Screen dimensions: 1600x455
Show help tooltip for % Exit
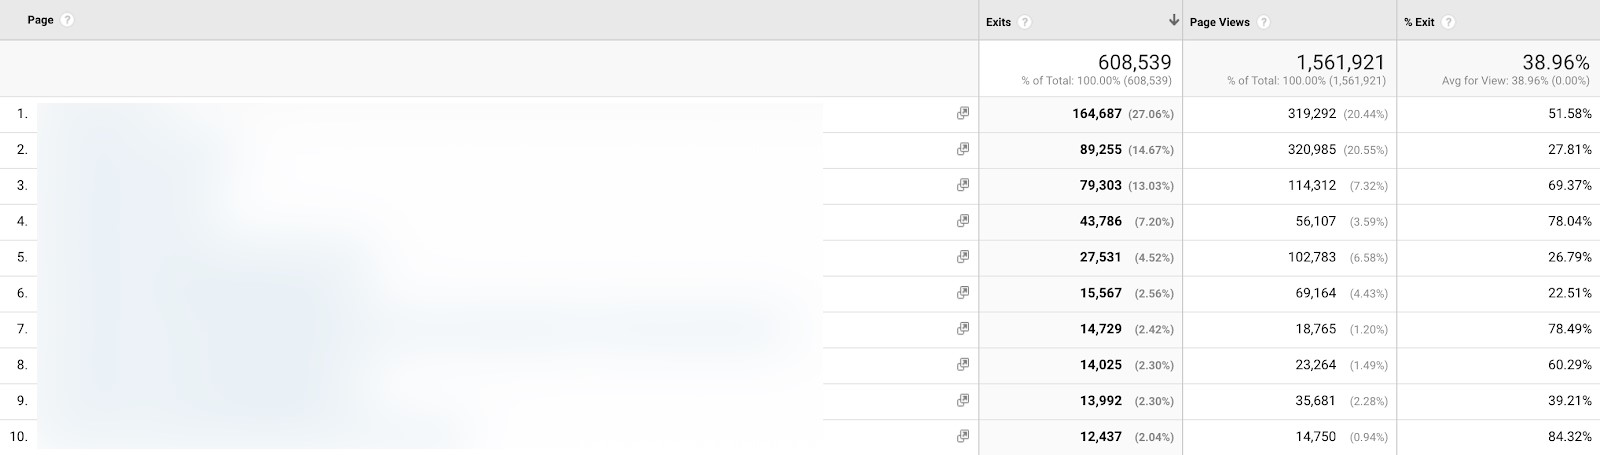[x=1448, y=22]
